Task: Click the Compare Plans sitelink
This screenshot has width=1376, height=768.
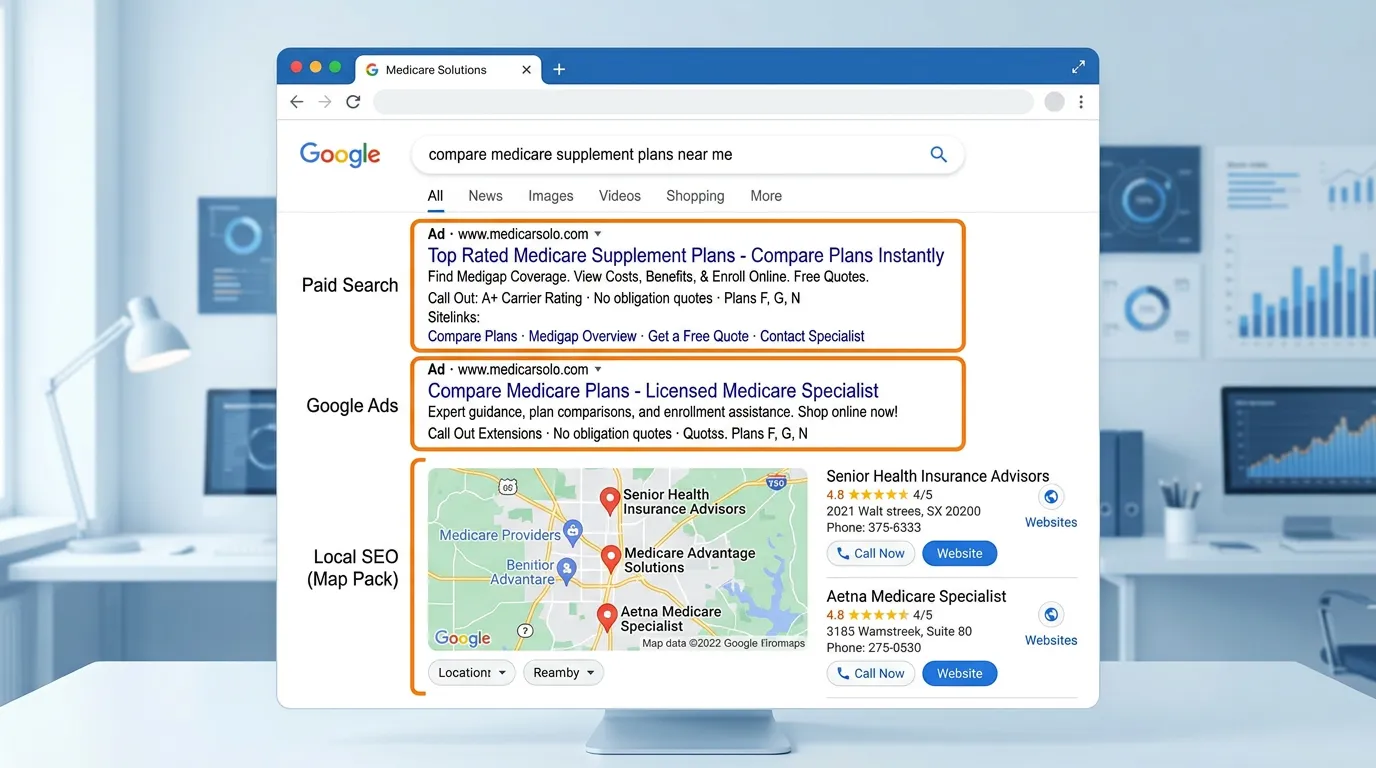Action: 473,336
